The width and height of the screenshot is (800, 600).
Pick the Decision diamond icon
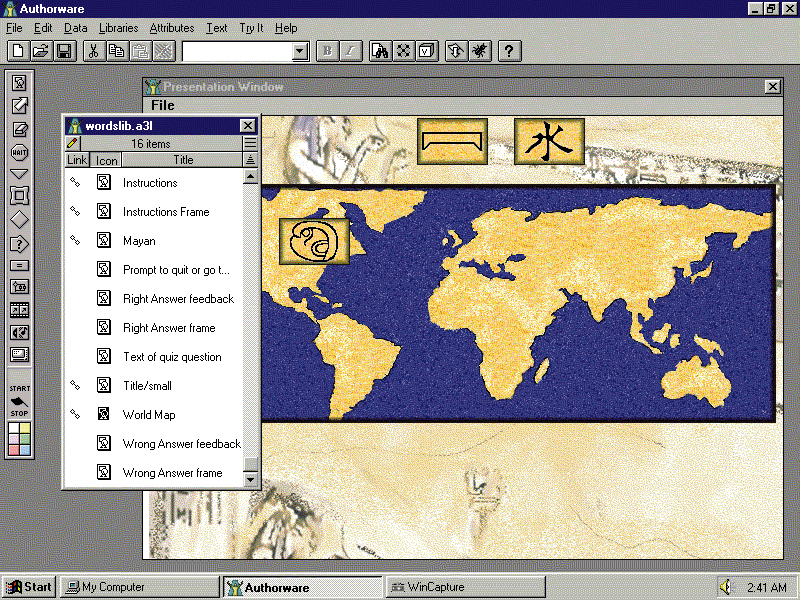[x=19, y=219]
